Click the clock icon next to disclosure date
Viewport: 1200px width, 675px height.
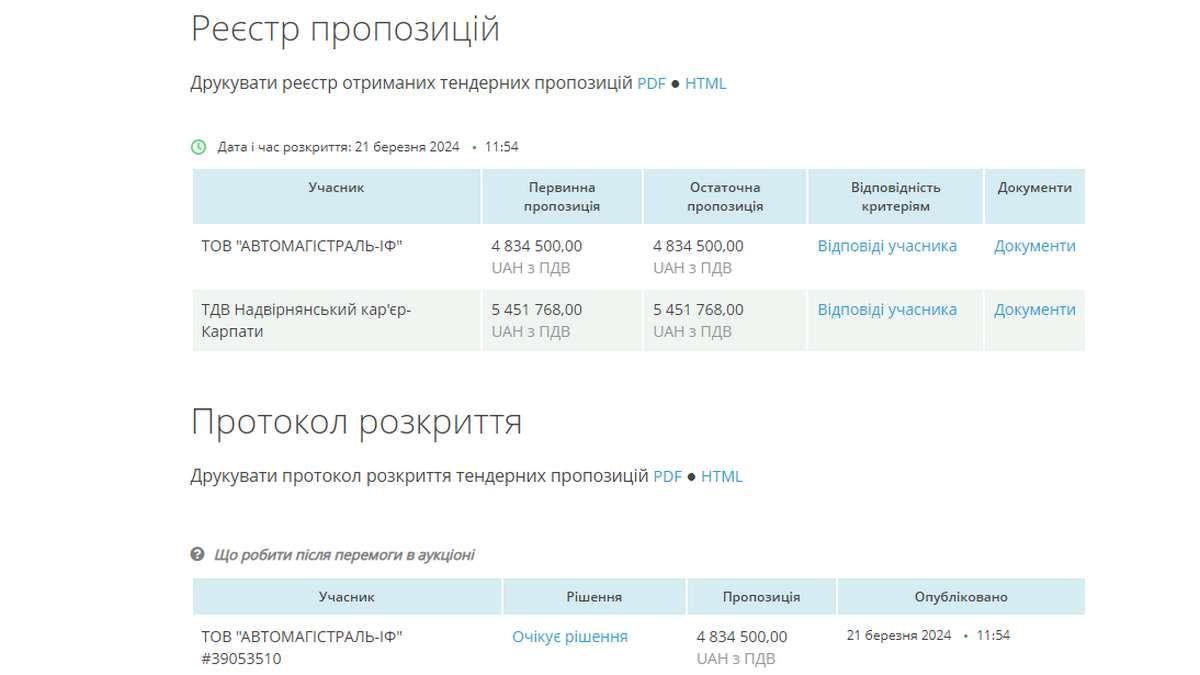(198, 145)
